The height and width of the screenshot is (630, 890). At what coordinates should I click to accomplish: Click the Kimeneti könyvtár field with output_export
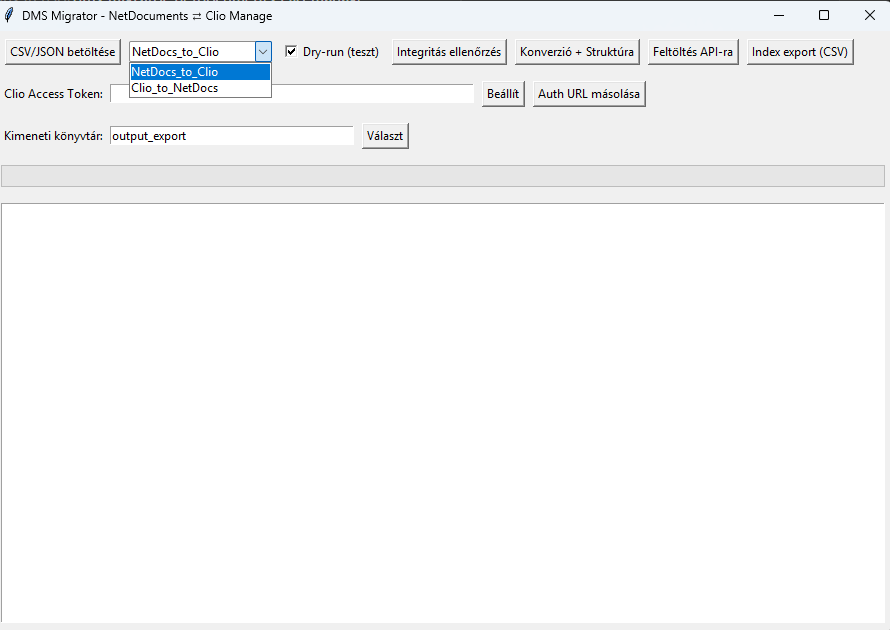pos(232,136)
